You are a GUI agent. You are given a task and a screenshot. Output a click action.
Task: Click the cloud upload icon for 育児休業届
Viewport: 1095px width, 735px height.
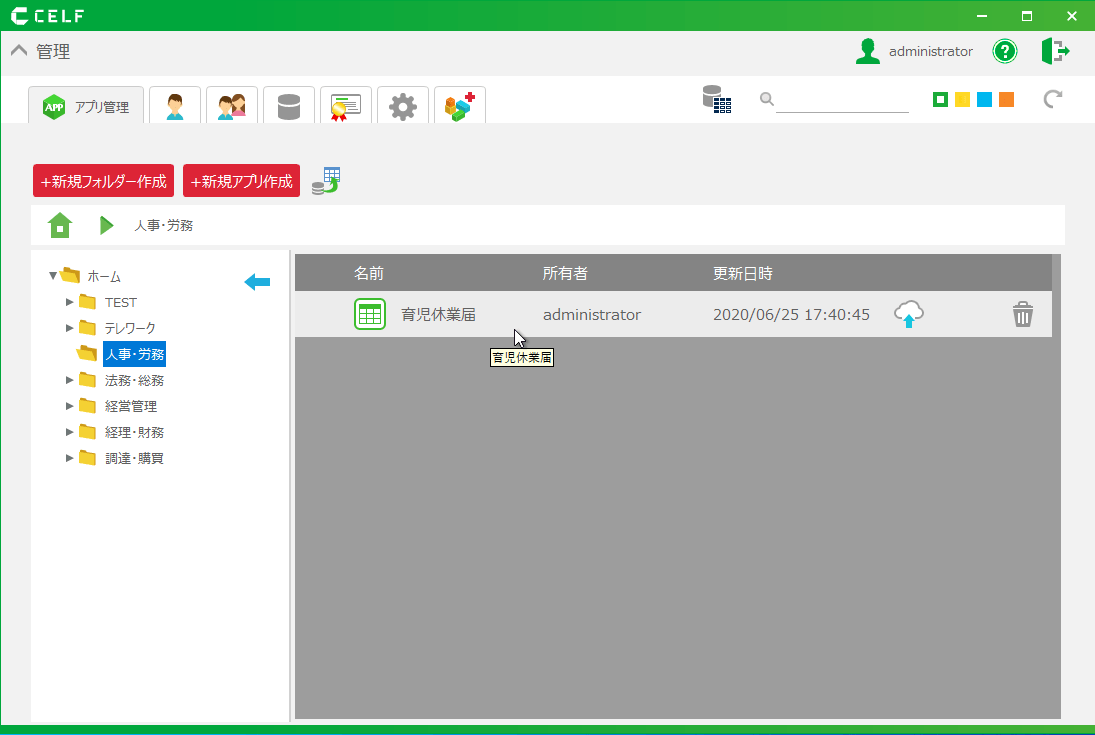(x=908, y=314)
